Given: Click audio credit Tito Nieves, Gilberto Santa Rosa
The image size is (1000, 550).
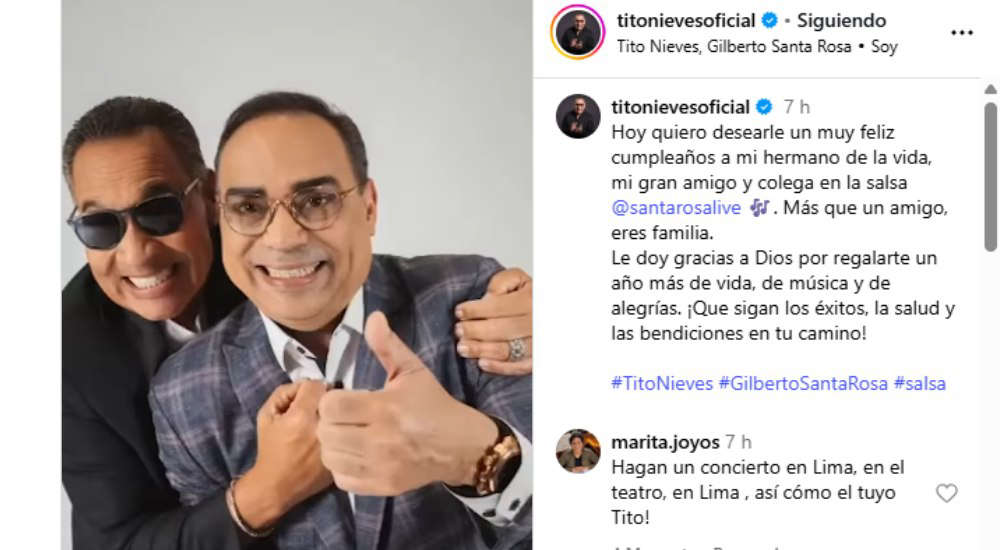Looking at the screenshot, I should coord(733,47).
